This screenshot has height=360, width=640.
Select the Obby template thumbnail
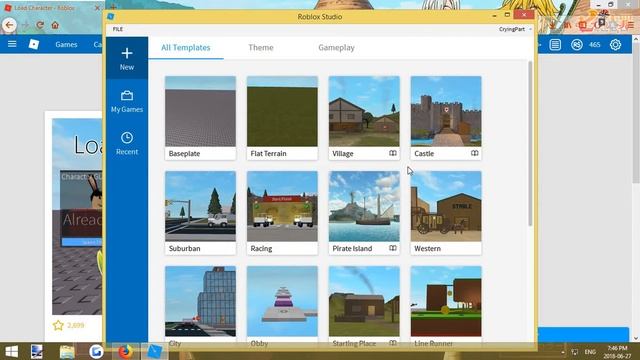pyautogui.click(x=282, y=301)
